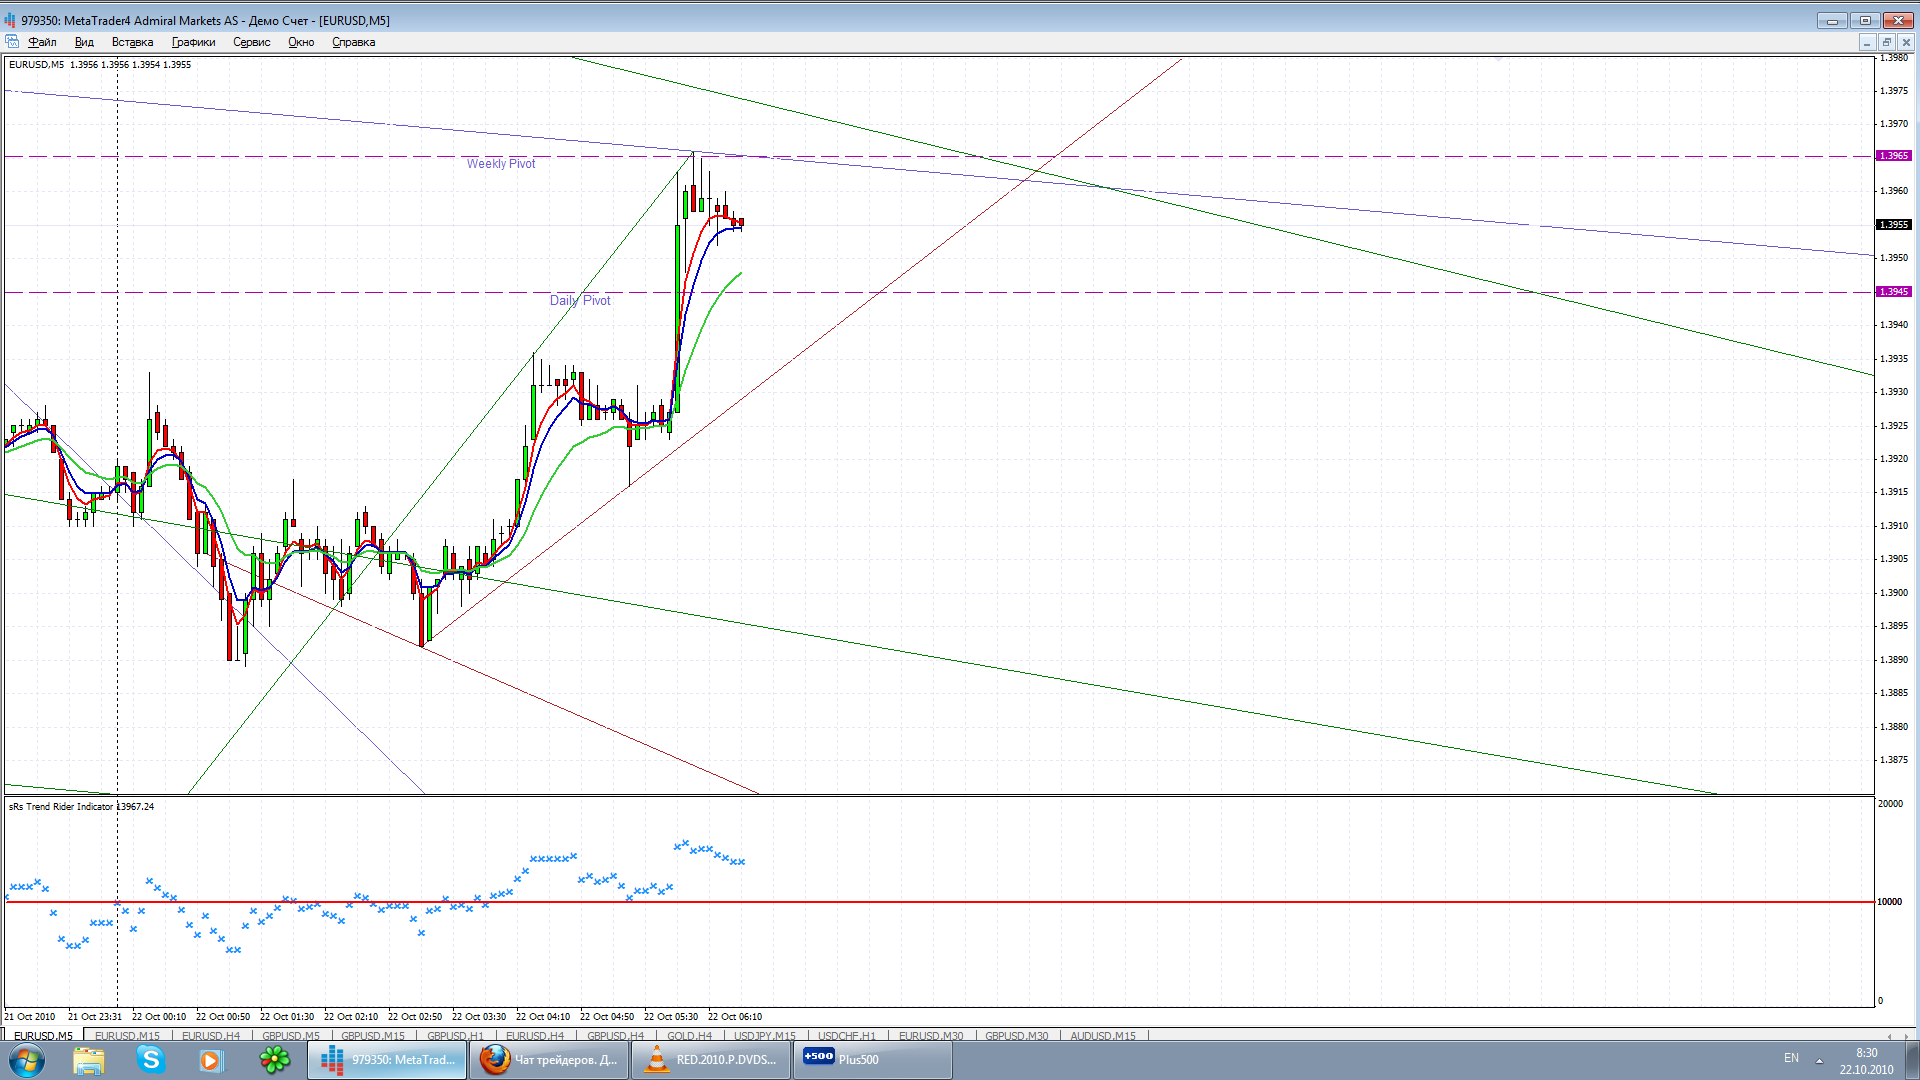Open Windows Media Player taskbar icon
The width and height of the screenshot is (1920, 1080).
point(211,1060)
